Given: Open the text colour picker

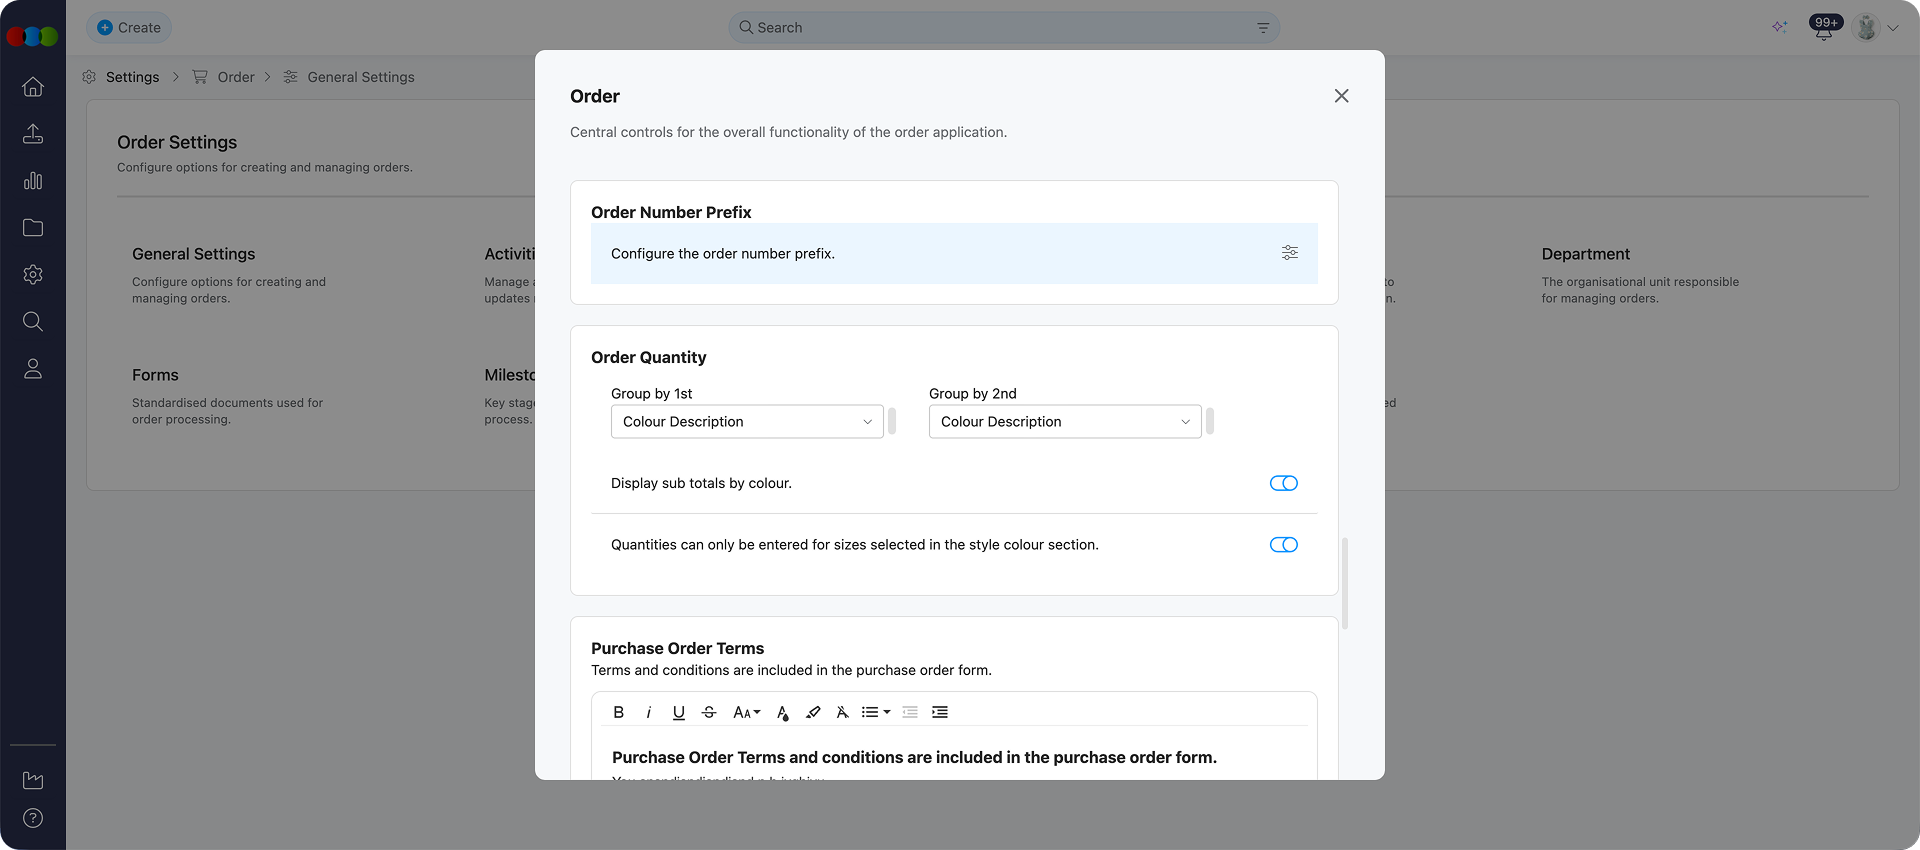Looking at the screenshot, I should pos(782,712).
